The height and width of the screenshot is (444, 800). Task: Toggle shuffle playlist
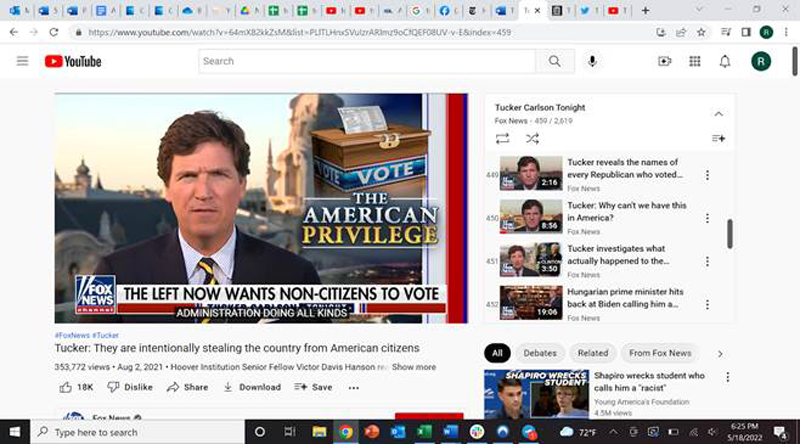tap(532, 138)
